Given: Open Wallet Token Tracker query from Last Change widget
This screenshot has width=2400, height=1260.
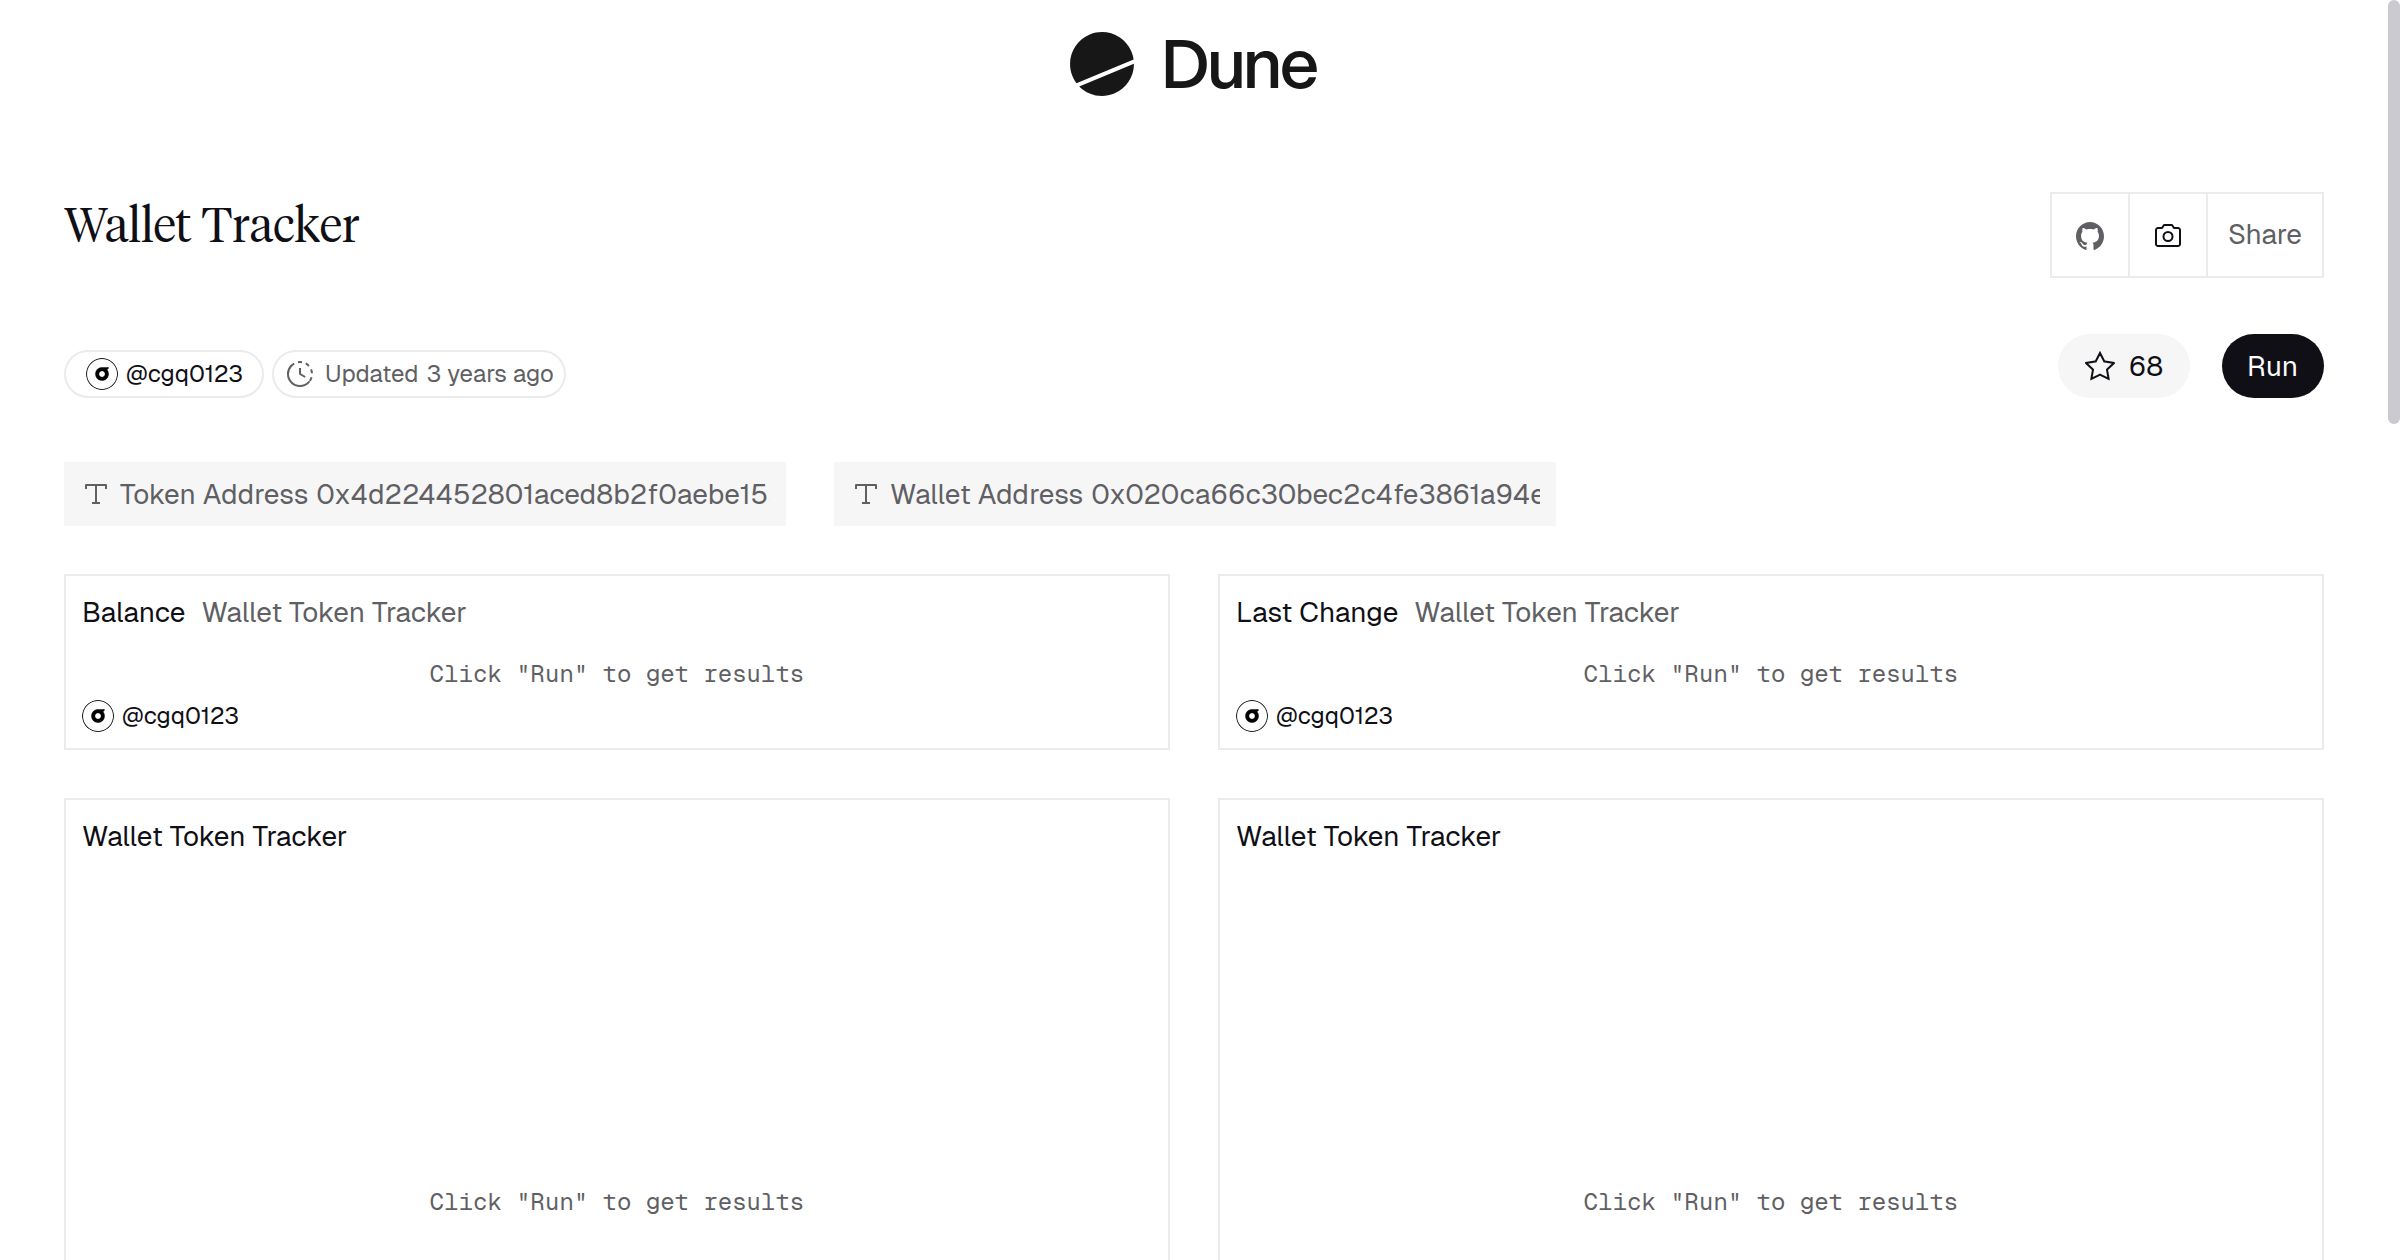Looking at the screenshot, I should [1546, 612].
